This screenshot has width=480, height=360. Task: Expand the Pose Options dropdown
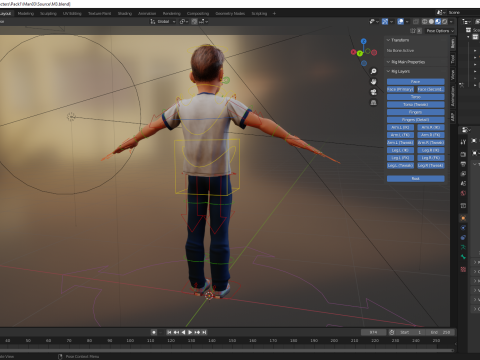click(x=440, y=31)
